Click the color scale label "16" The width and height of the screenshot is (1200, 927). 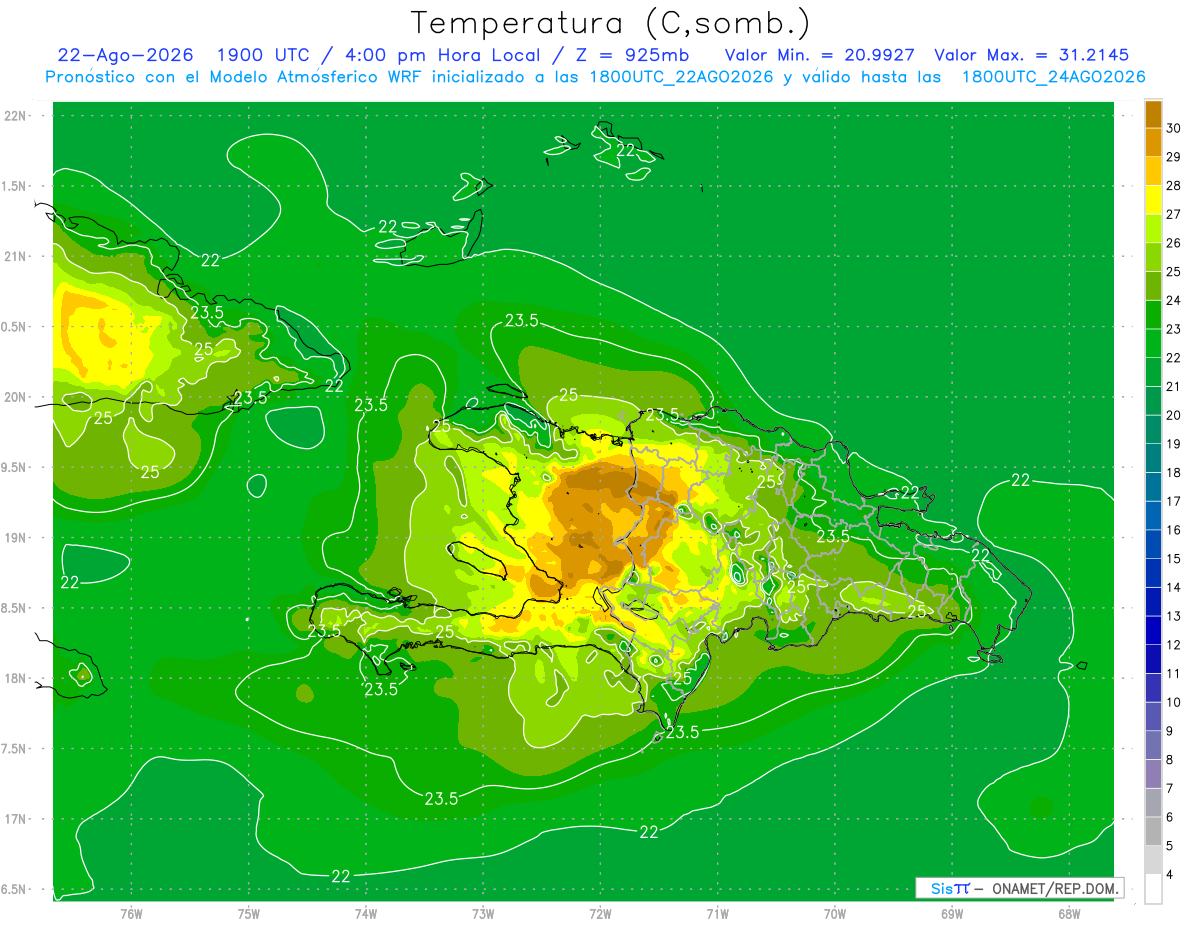pyautogui.click(x=1174, y=530)
